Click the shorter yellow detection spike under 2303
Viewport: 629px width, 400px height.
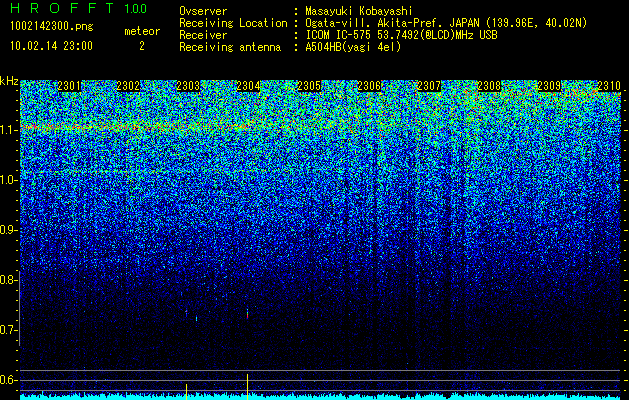pos(187,391)
